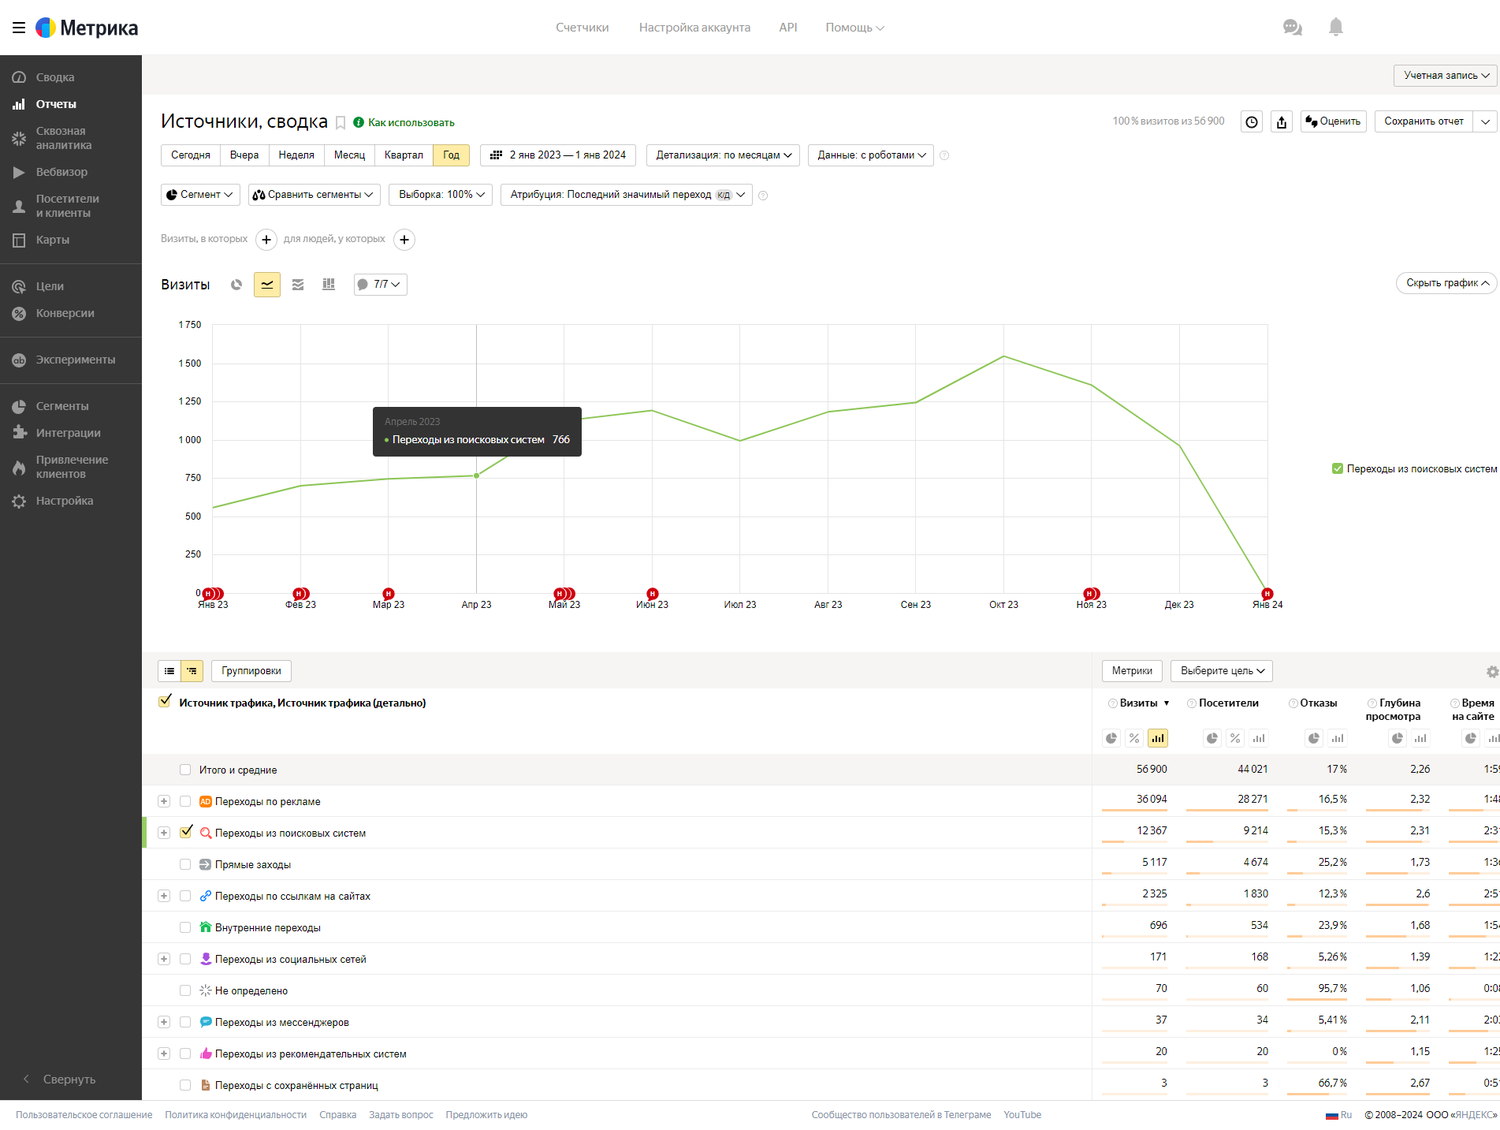The width and height of the screenshot is (1500, 1130).
Task: Open Данные: с роботами dropdown
Action: 871,155
